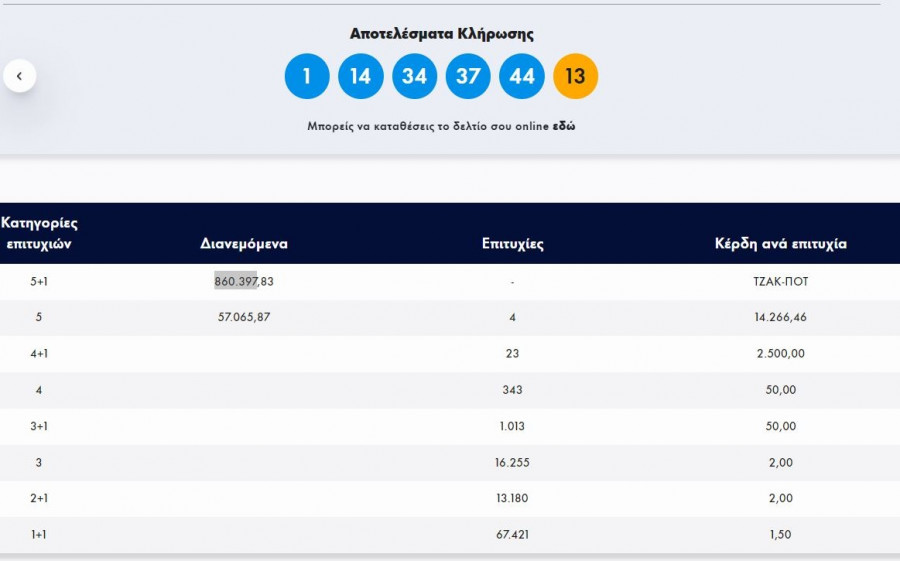The height and width of the screenshot is (561, 900).
Task: Click the 'Κέρδη ανά επιτυχία' column header
Action: 780,244
